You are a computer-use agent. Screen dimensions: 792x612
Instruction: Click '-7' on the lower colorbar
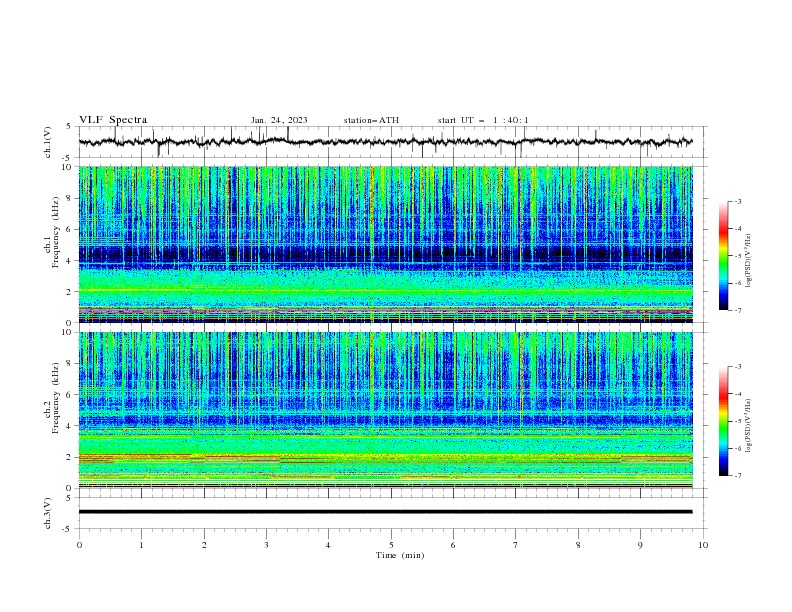tap(737, 476)
